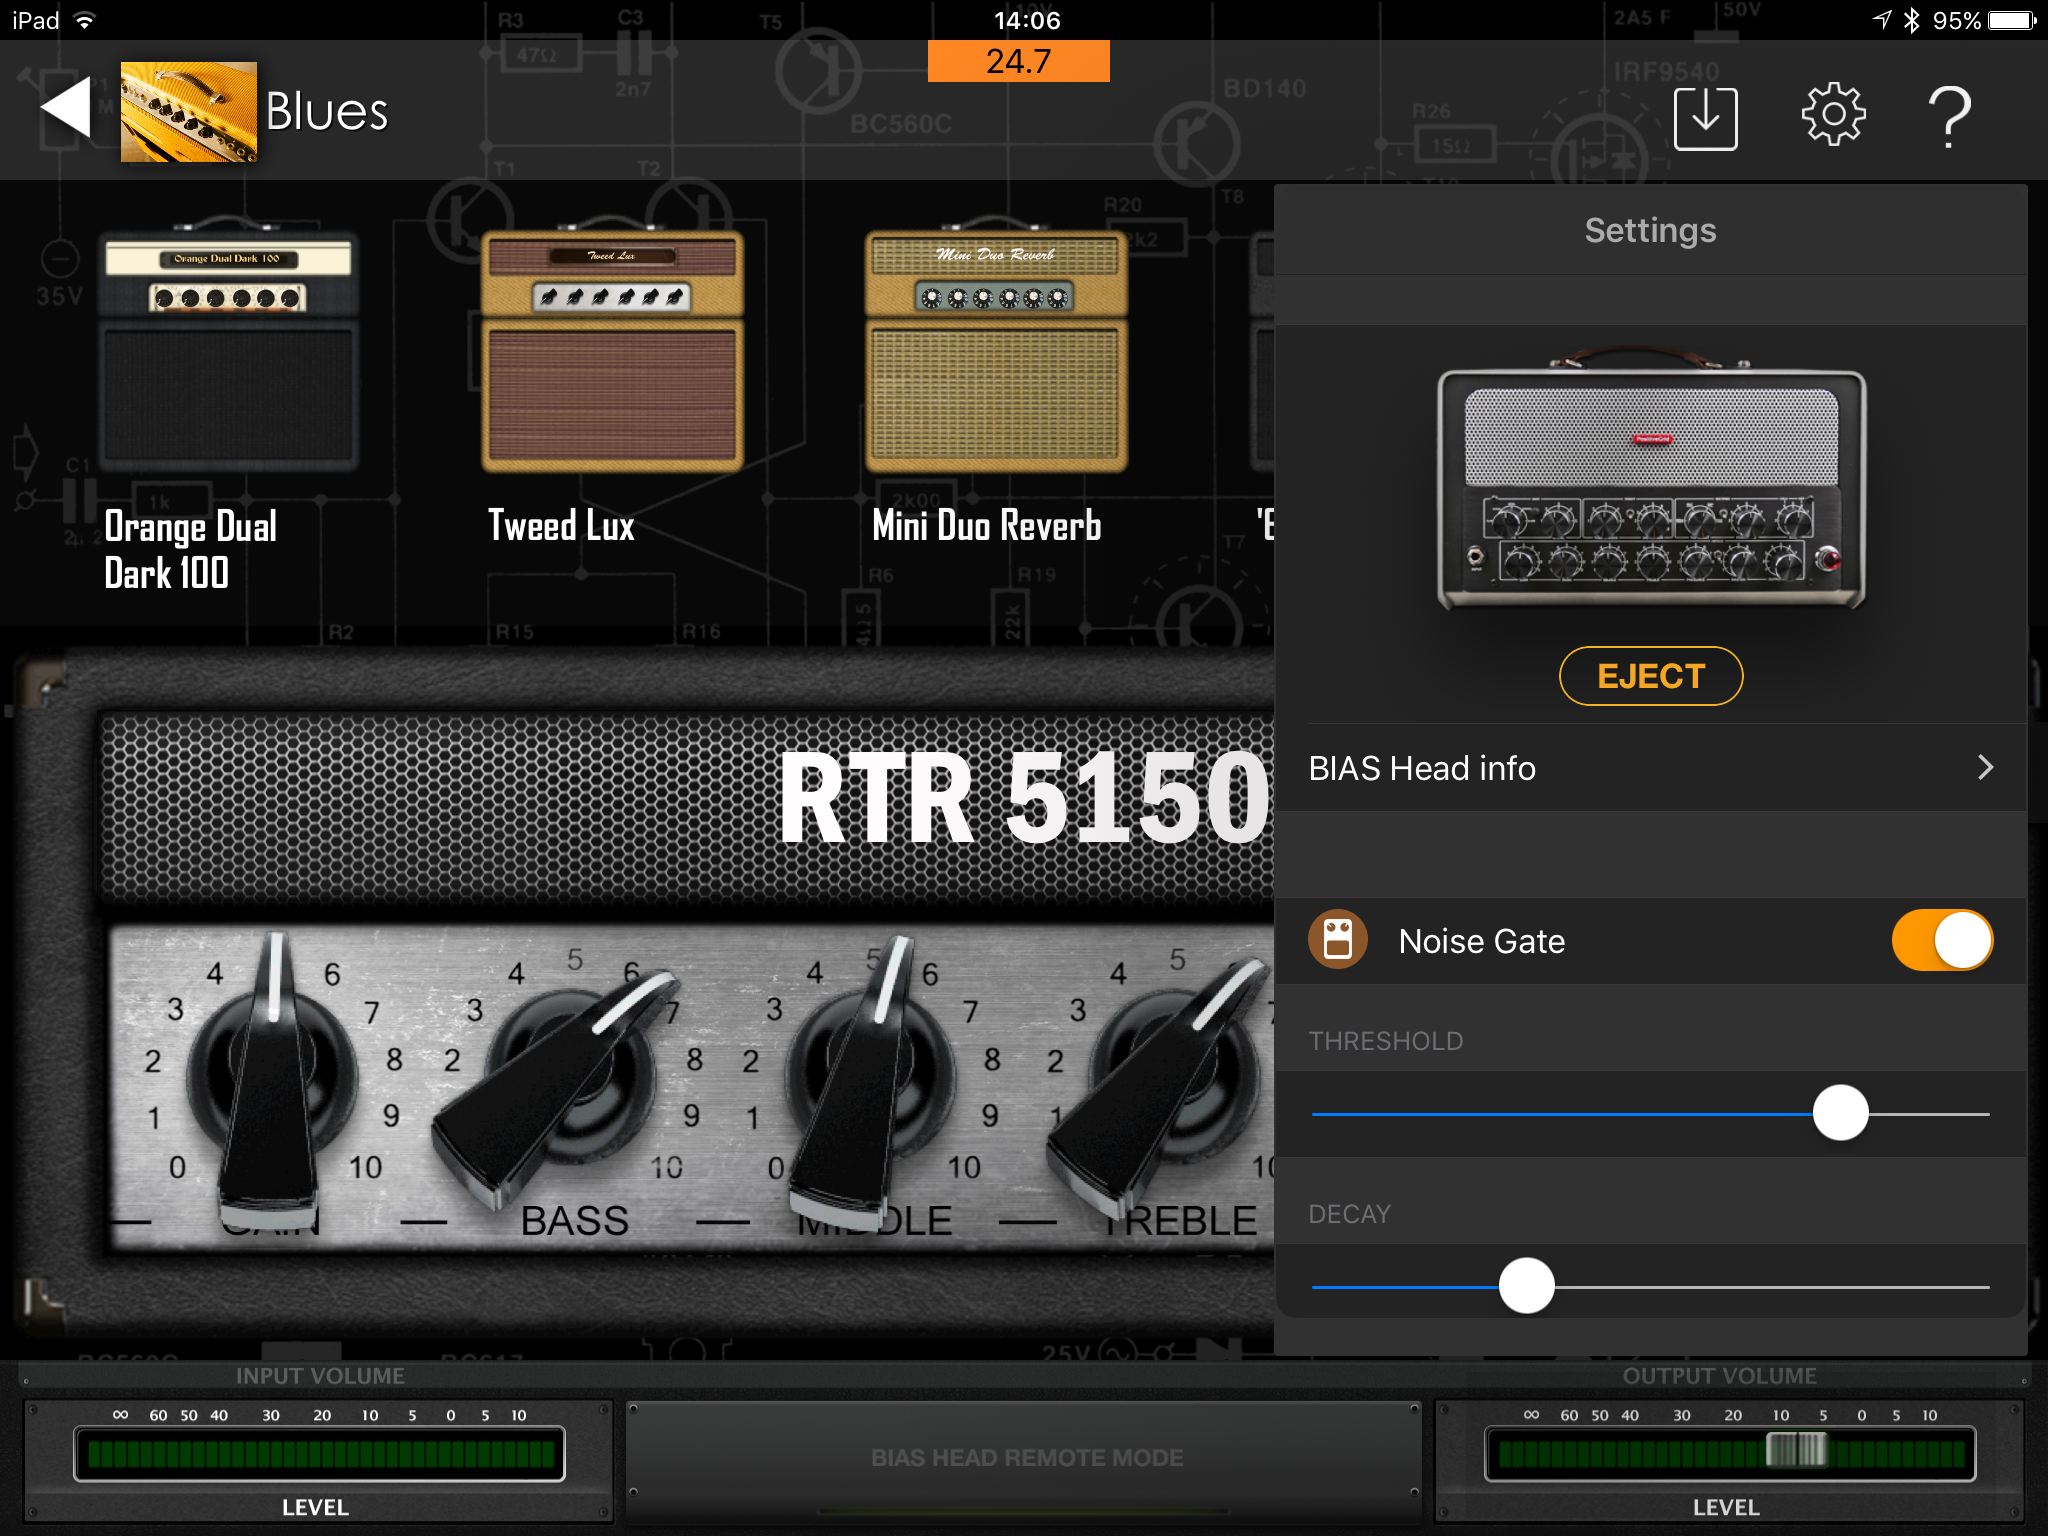The width and height of the screenshot is (2048, 1536).
Task: Click the output volume level handle
Action: pyautogui.click(x=1796, y=1450)
